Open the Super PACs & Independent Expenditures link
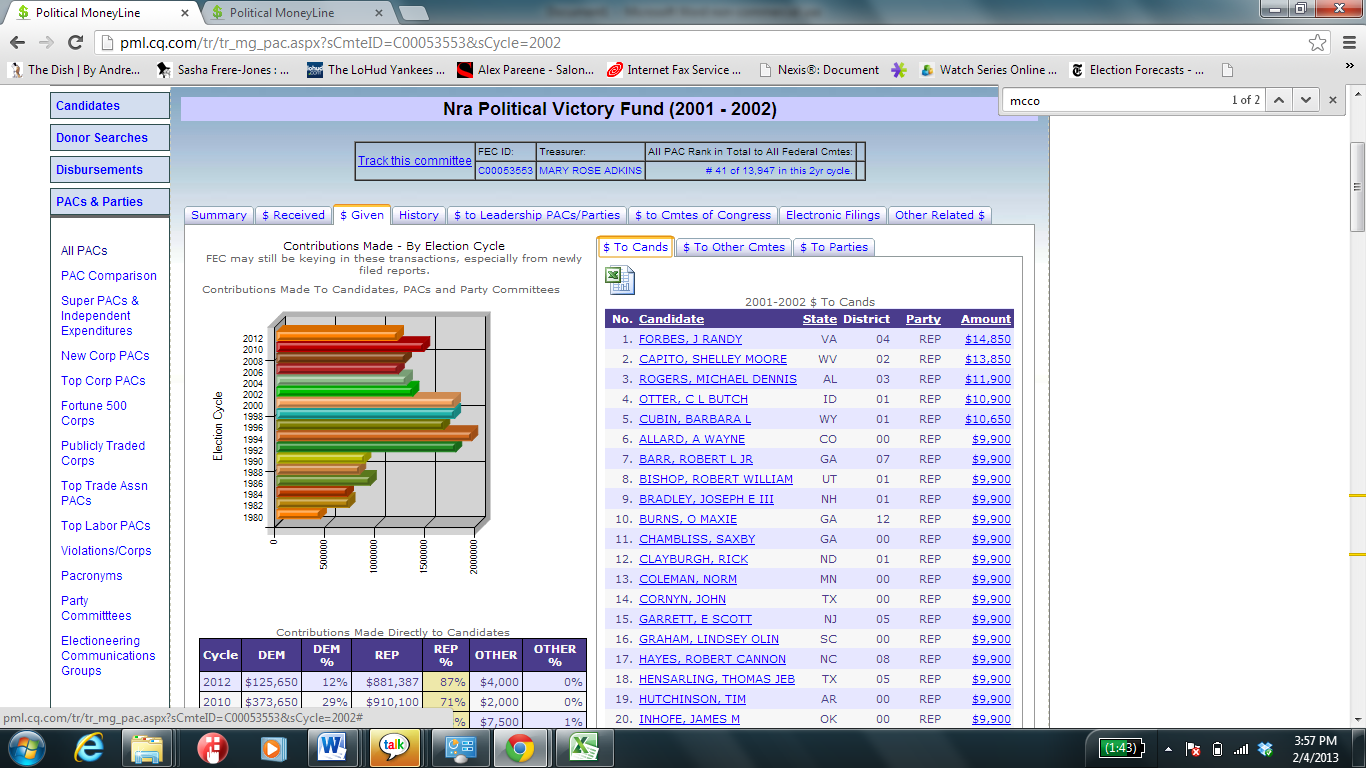This screenshot has width=1366, height=768. click(x=100, y=316)
